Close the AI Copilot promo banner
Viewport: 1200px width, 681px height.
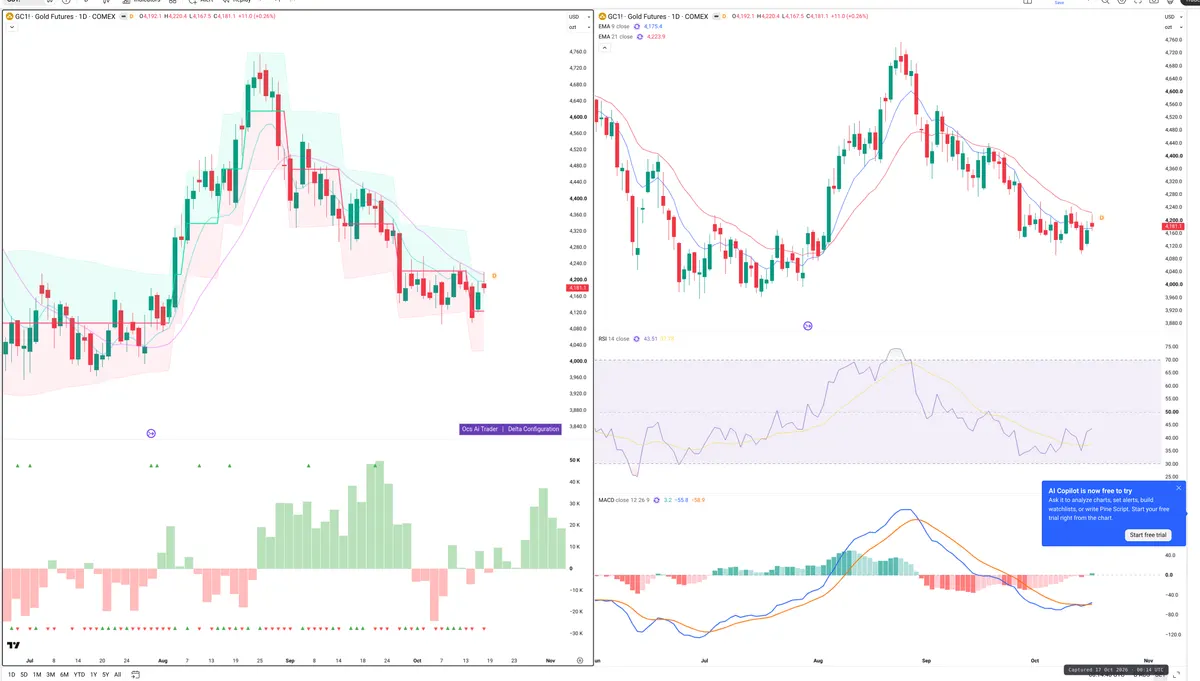1178,488
